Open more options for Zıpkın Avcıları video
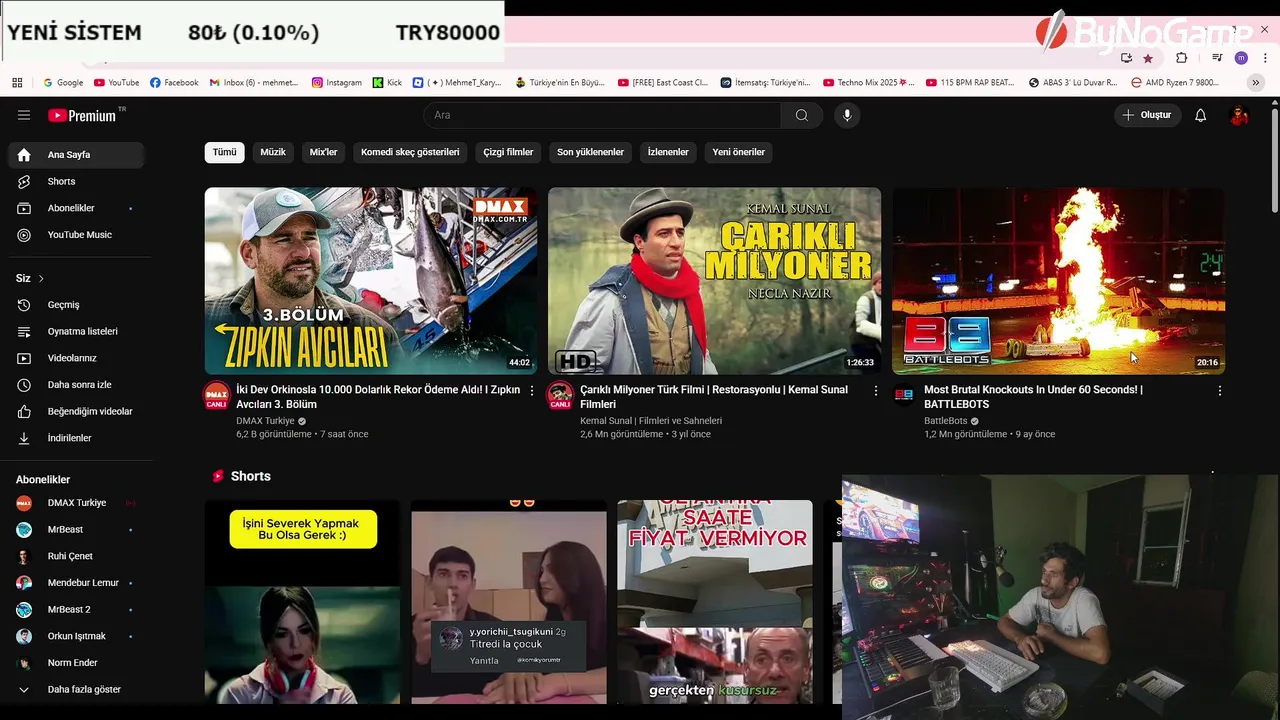1280x720 pixels. coord(532,391)
